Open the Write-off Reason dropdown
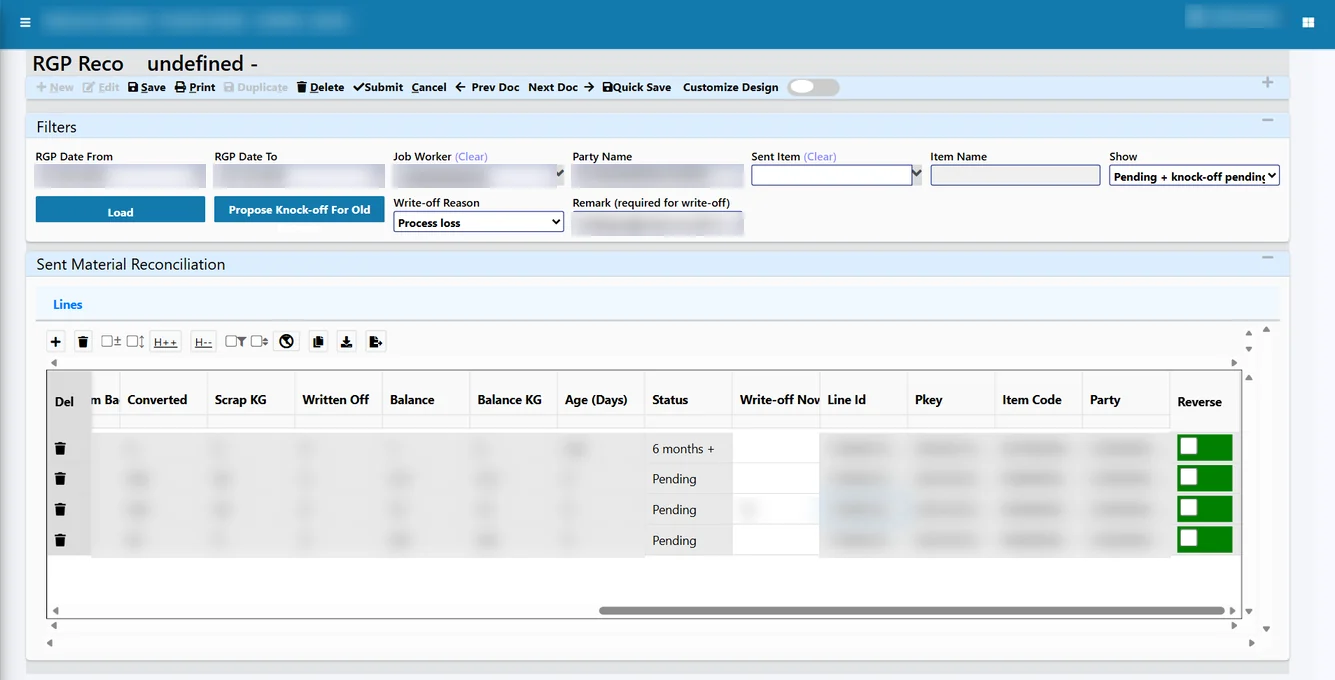This screenshot has width=1335, height=680. click(x=479, y=222)
